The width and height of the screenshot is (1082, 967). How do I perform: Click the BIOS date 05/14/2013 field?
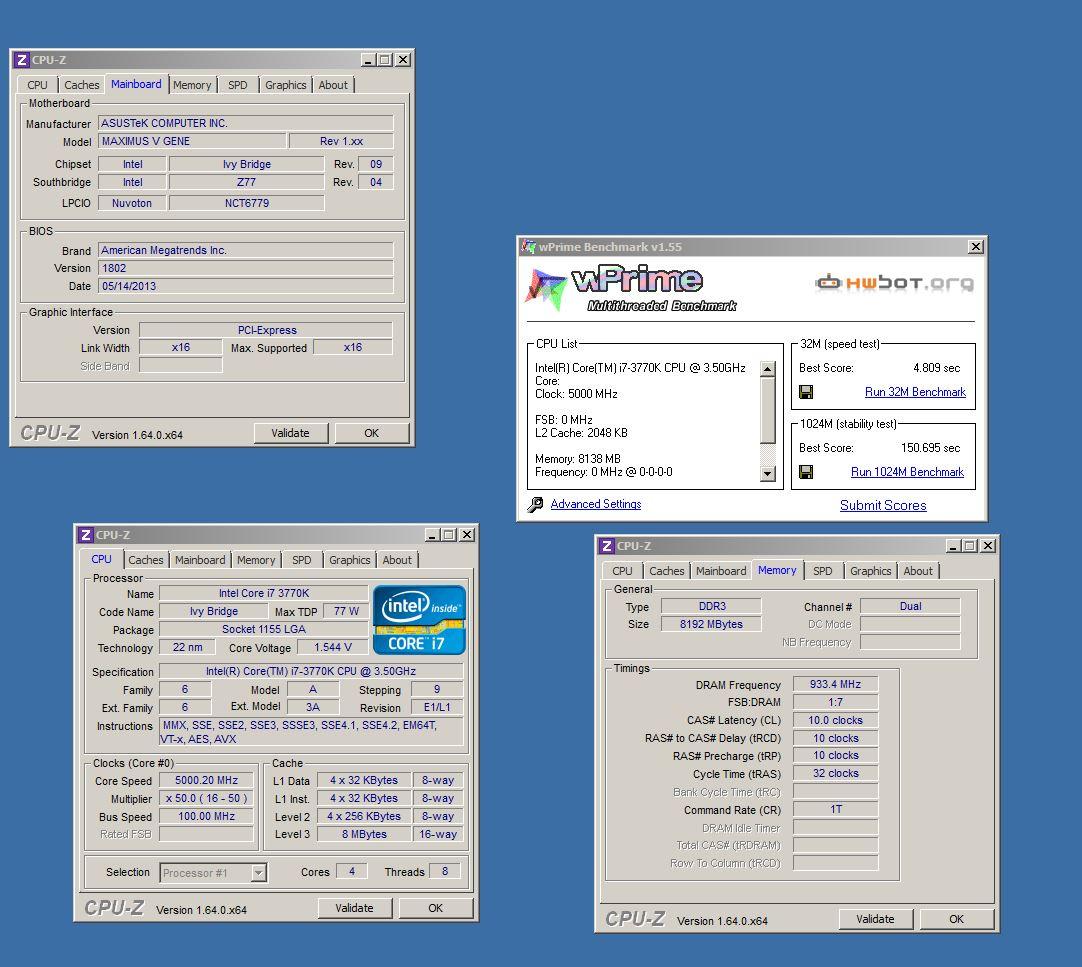(x=246, y=286)
